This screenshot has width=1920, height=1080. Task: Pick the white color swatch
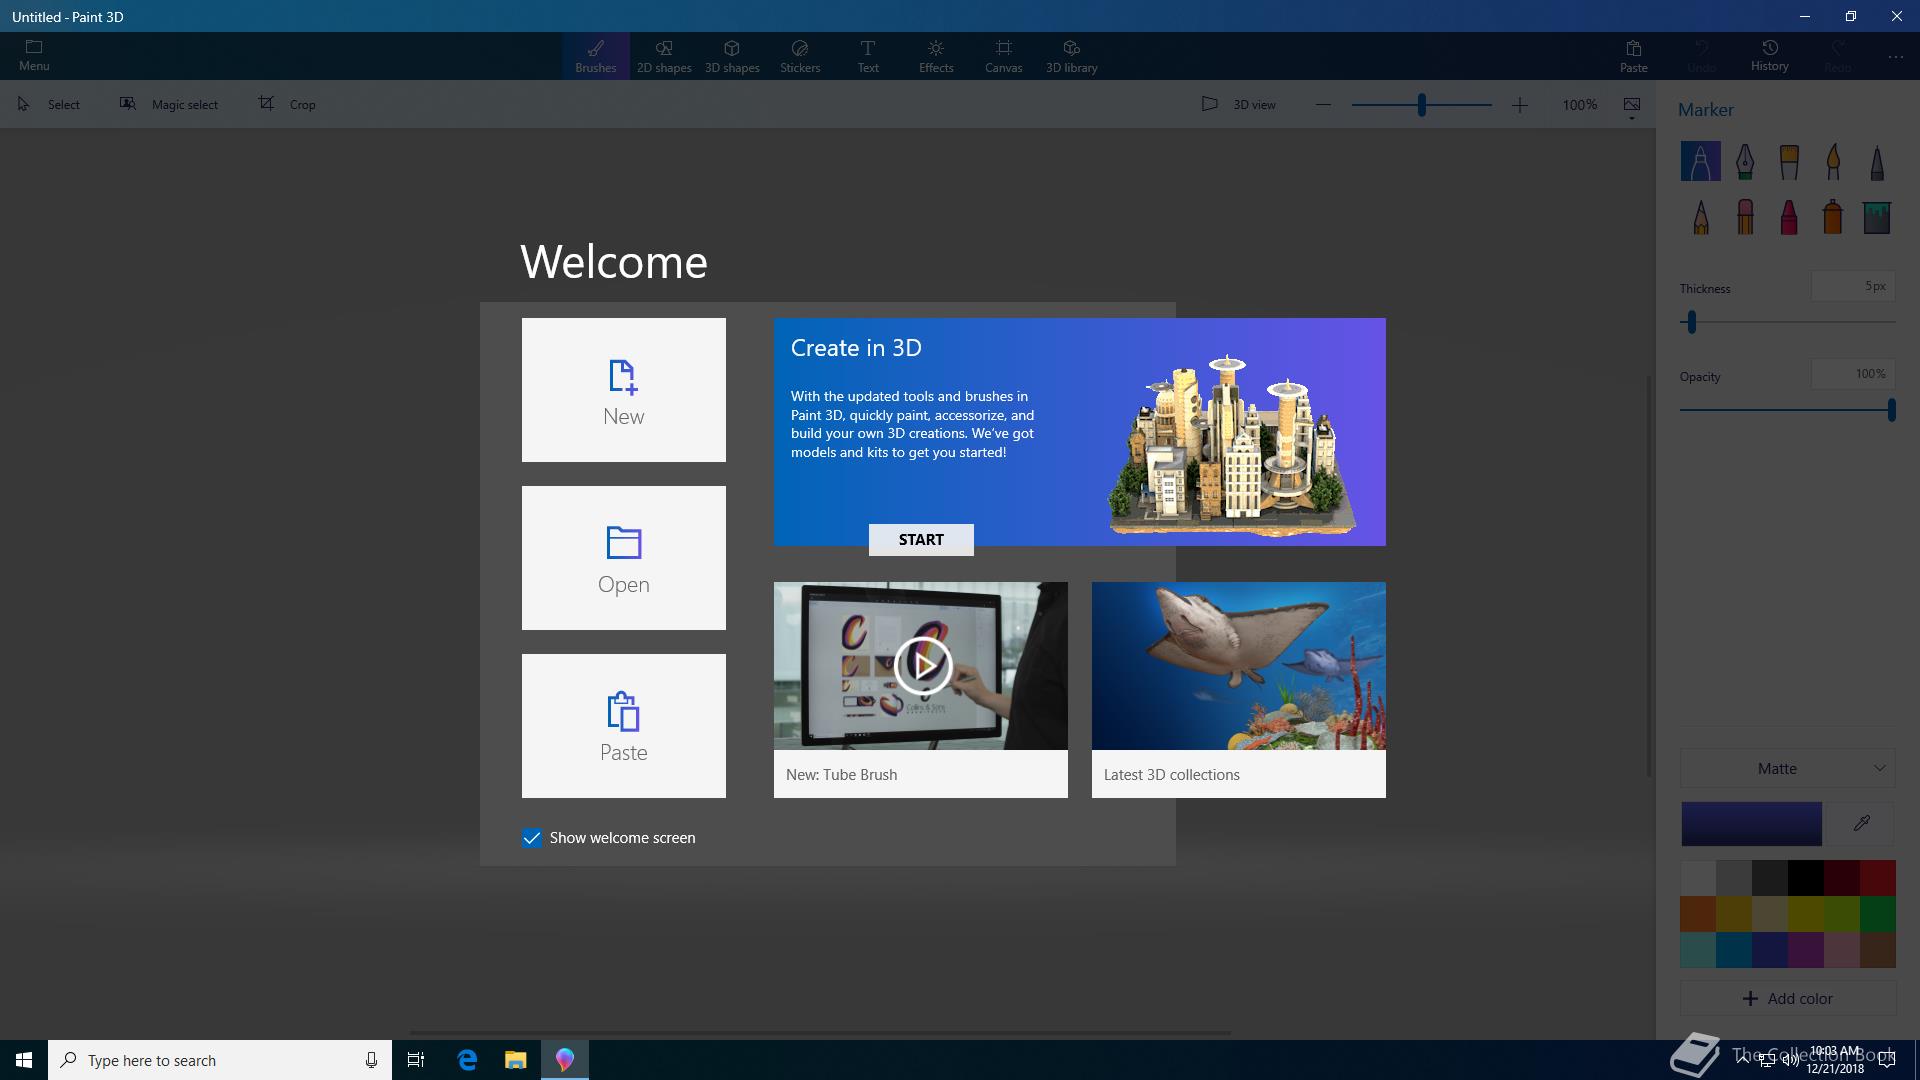point(1698,878)
